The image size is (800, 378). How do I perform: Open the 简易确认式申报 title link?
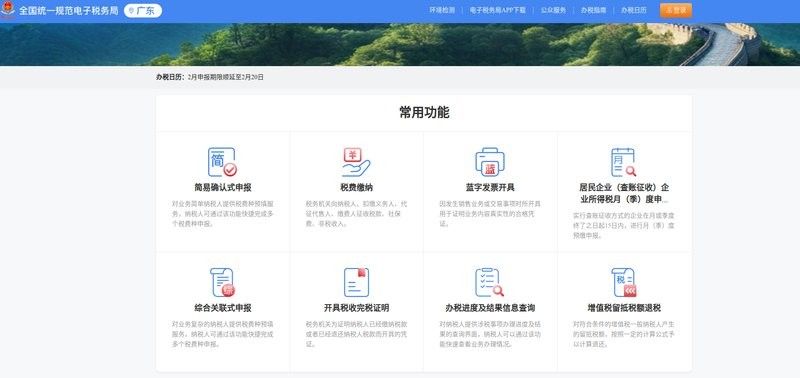222,188
